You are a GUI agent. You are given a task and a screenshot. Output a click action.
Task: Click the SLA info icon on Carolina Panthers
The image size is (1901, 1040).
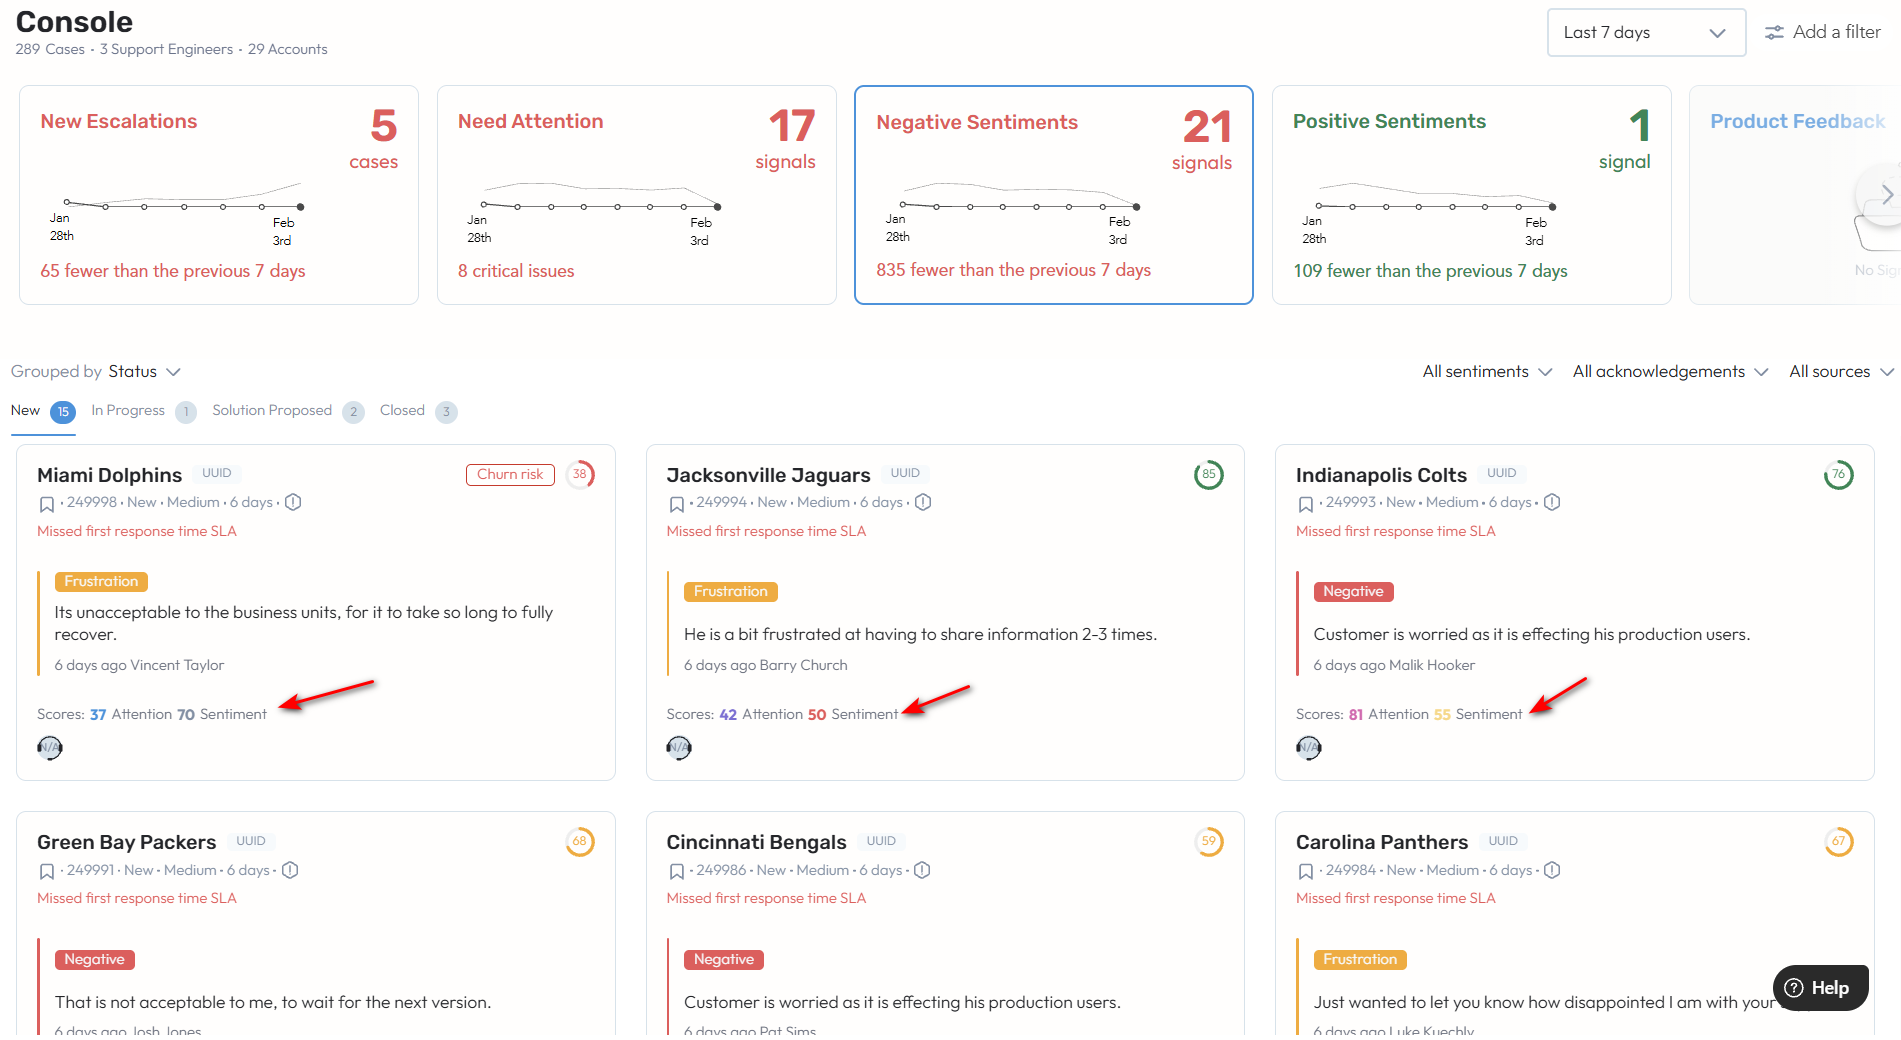pyautogui.click(x=1552, y=870)
